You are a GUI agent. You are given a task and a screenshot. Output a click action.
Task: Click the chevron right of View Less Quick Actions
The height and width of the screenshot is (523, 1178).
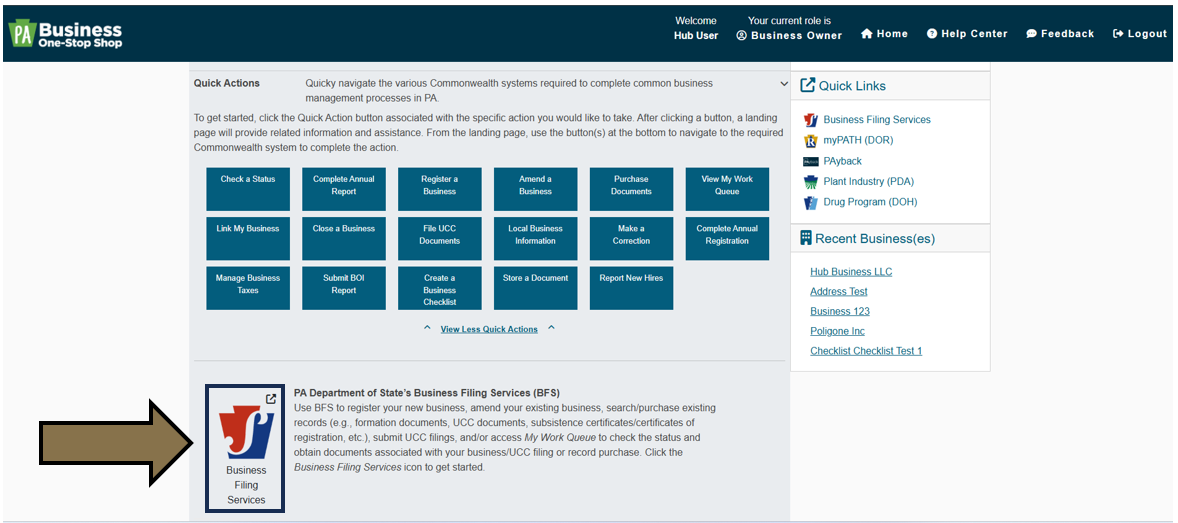coord(551,328)
